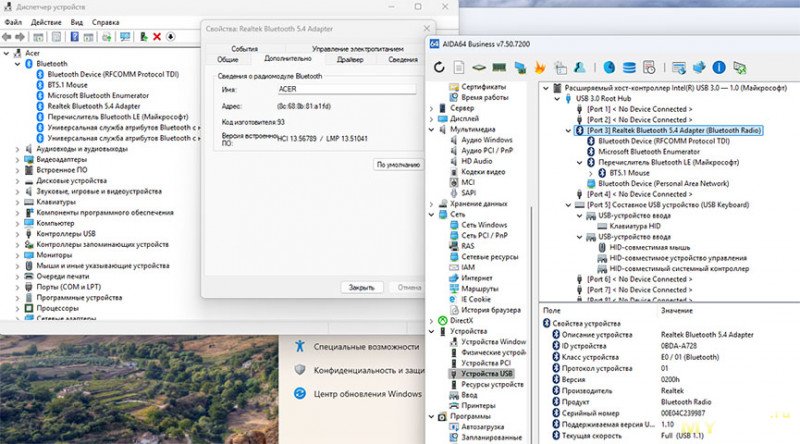Image resolution: width=800 pixels, height=444 pixels.
Task: Switch to the Сведения tab
Action: coord(403,60)
